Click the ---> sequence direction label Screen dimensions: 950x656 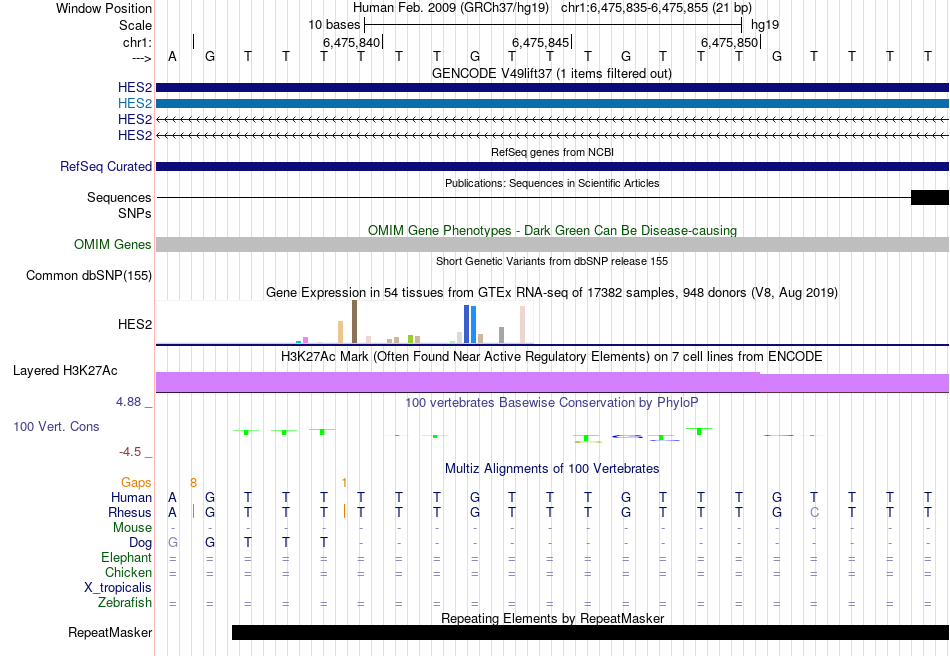coord(141,58)
